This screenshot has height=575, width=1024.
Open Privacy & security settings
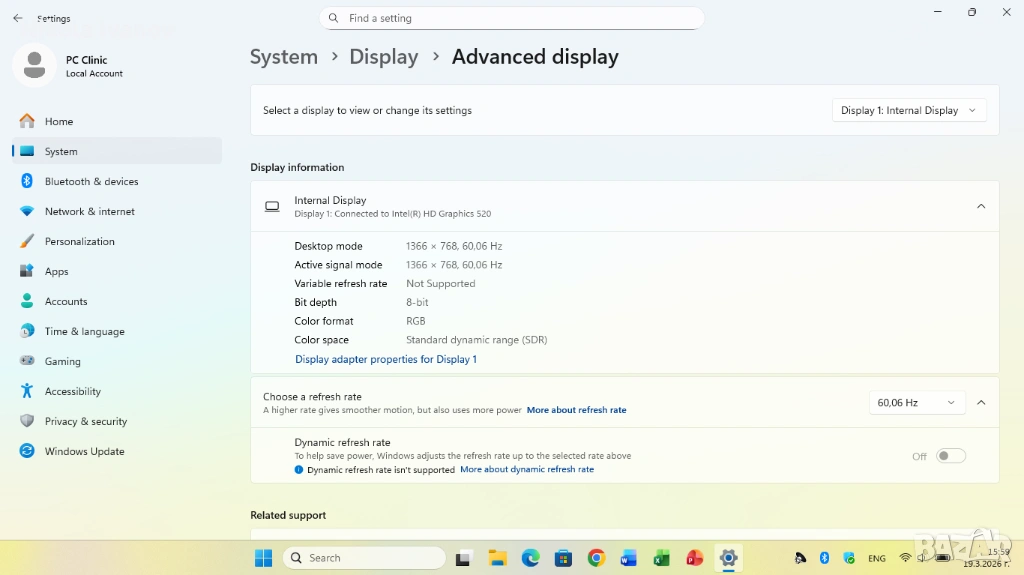(x=85, y=421)
